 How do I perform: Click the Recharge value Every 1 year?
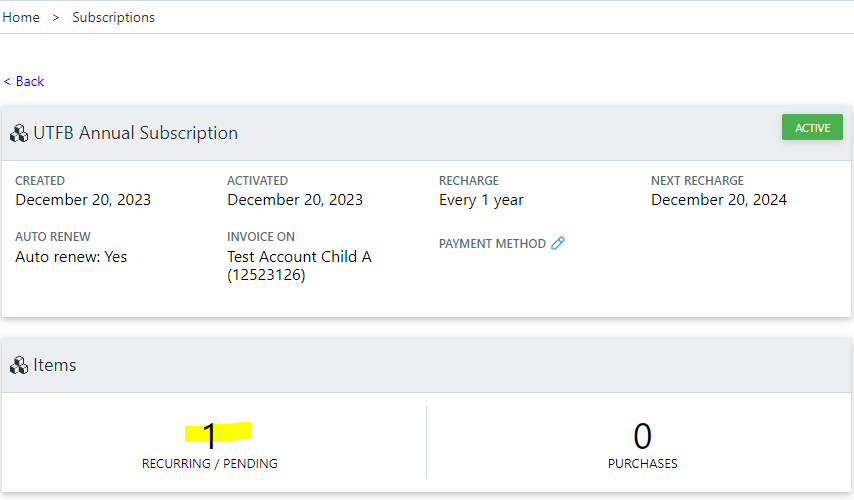coord(481,200)
